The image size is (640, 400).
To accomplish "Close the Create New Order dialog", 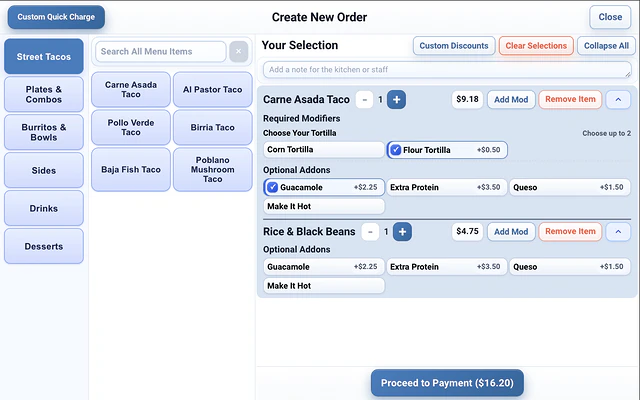I will click(x=610, y=17).
